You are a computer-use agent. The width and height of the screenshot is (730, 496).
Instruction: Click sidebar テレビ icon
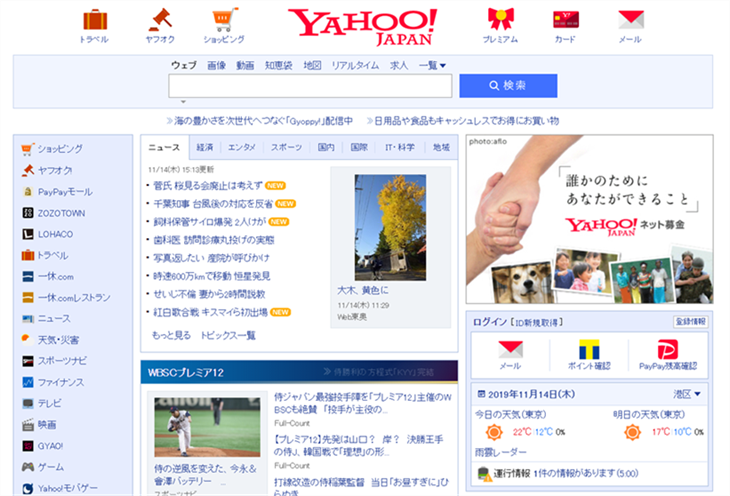[28, 403]
